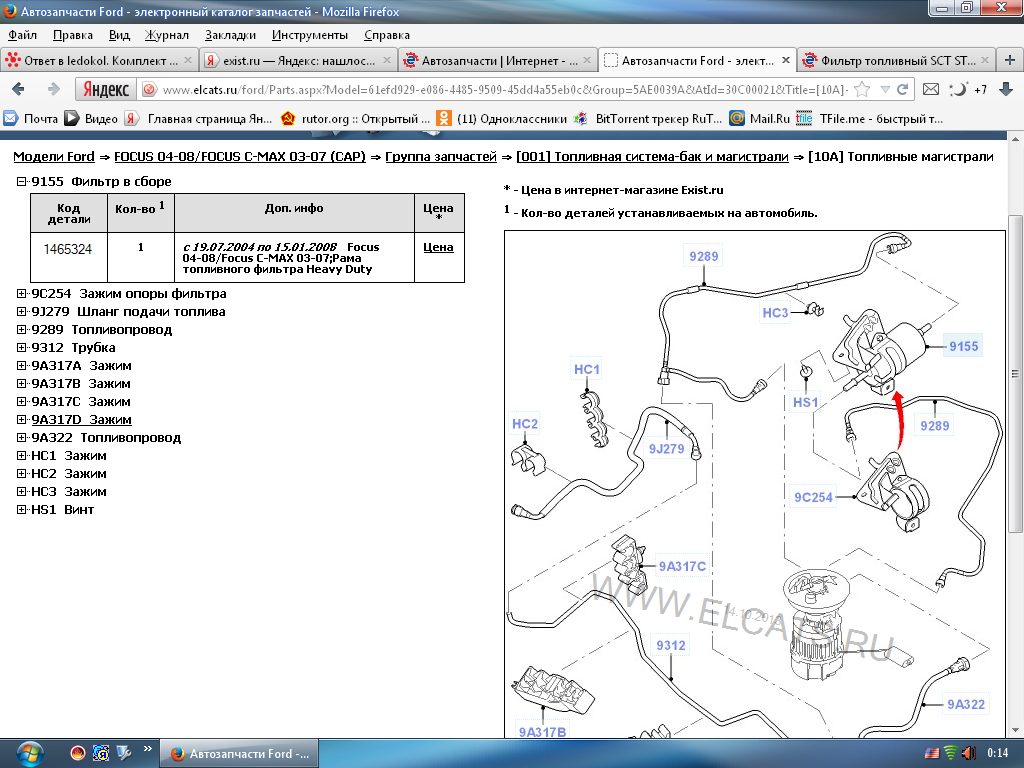Open the URL history dropdown arrow
This screenshot has height=768, width=1024.
[885, 89]
